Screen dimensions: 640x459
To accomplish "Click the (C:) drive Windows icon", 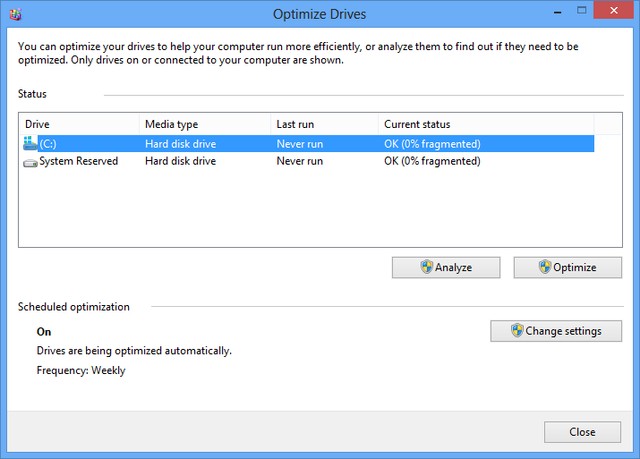I will pyautogui.click(x=30, y=144).
